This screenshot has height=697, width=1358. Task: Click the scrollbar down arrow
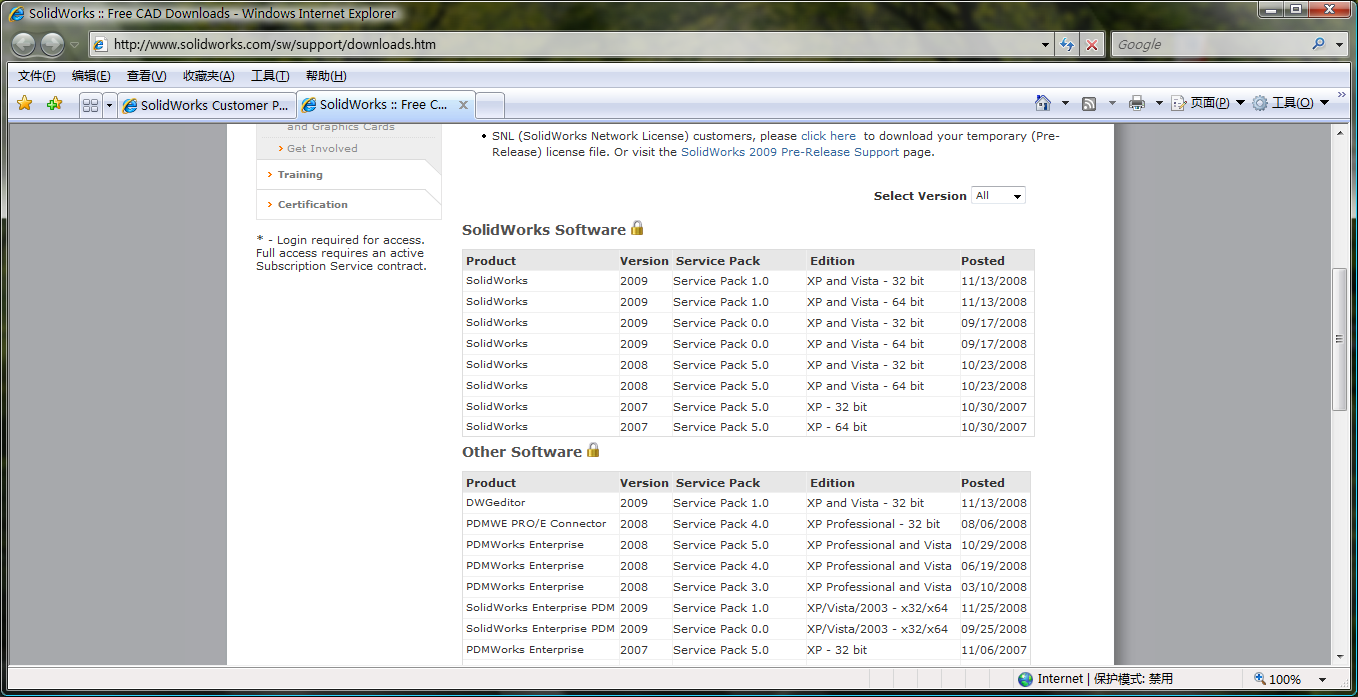(1339, 657)
